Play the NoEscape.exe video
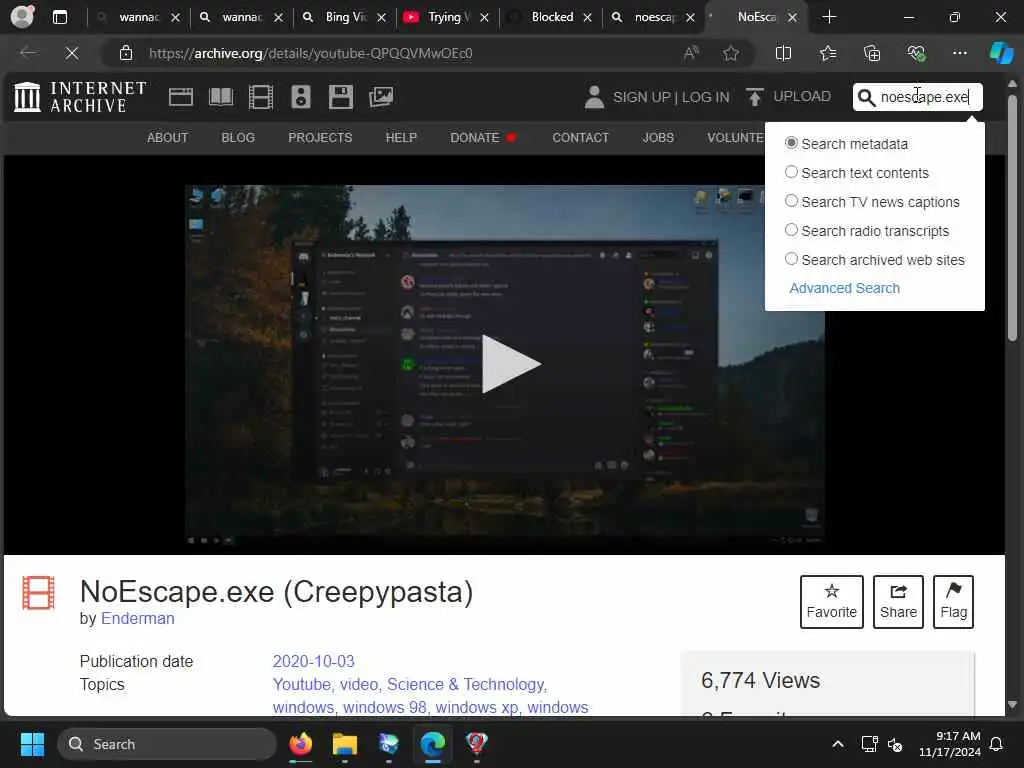The height and width of the screenshot is (768, 1024). (x=511, y=364)
